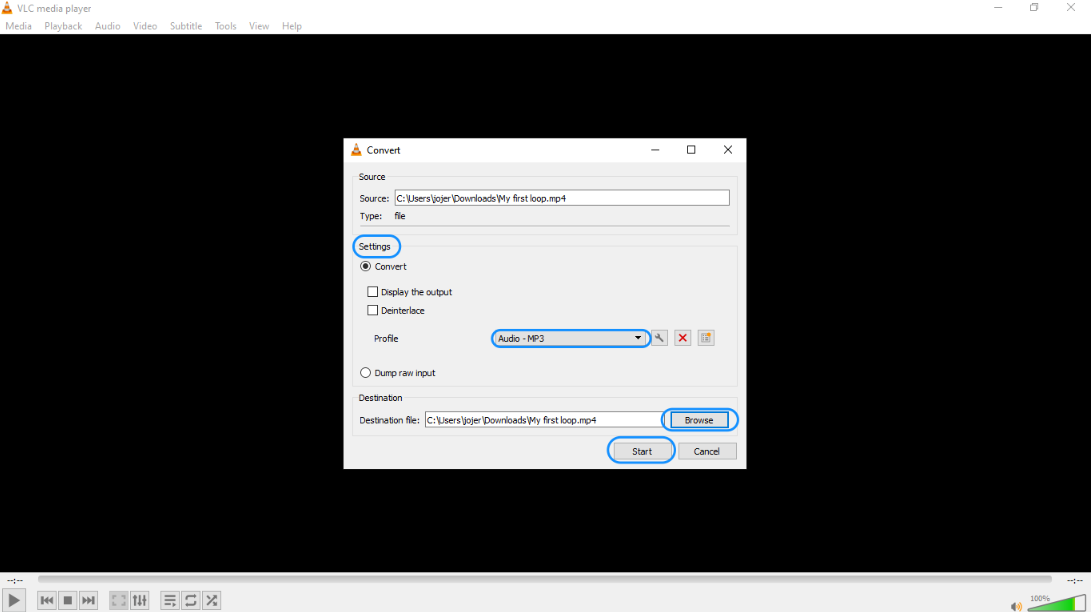1091x612 pixels.
Task: Adjust the volume slider at 100%
Action: [x=1056, y=604]
